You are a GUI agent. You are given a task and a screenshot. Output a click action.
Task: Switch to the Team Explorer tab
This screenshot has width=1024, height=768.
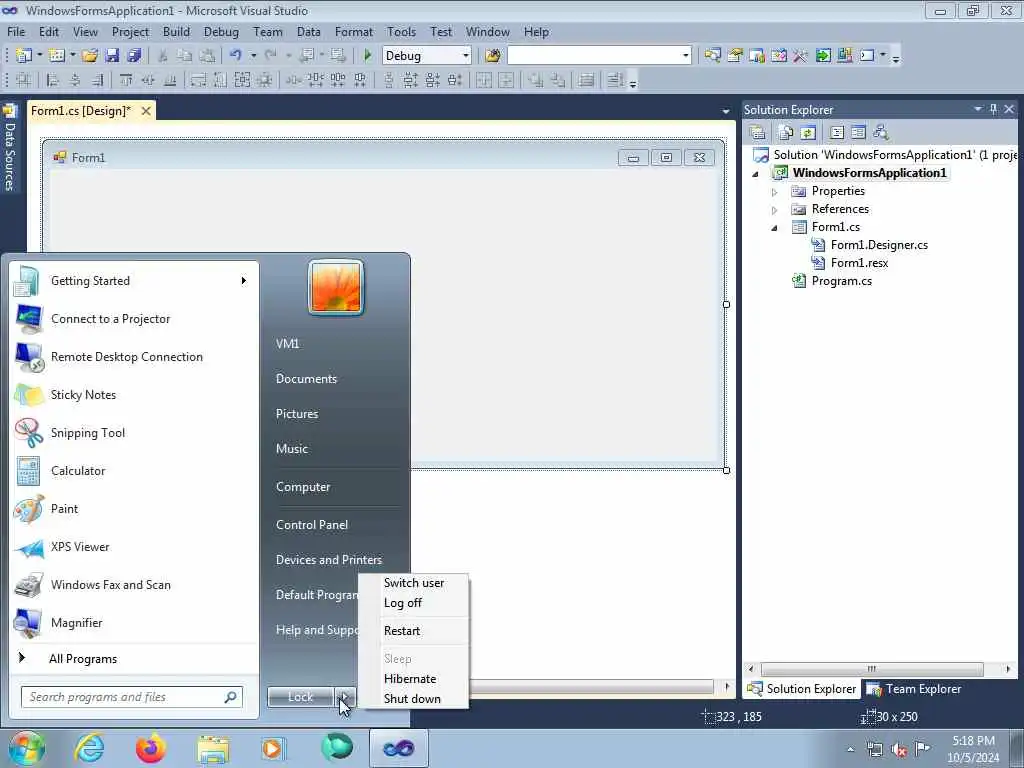(914, 689)
